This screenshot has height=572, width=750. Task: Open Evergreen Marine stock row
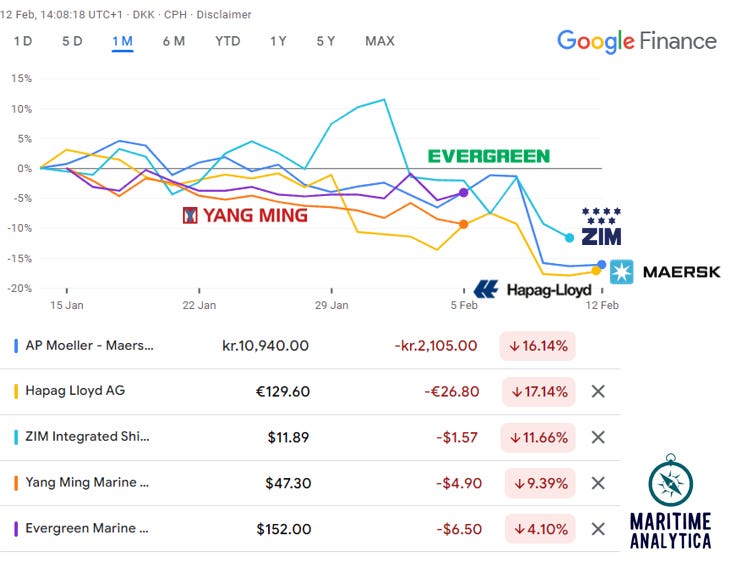click(x=310, y=529)
